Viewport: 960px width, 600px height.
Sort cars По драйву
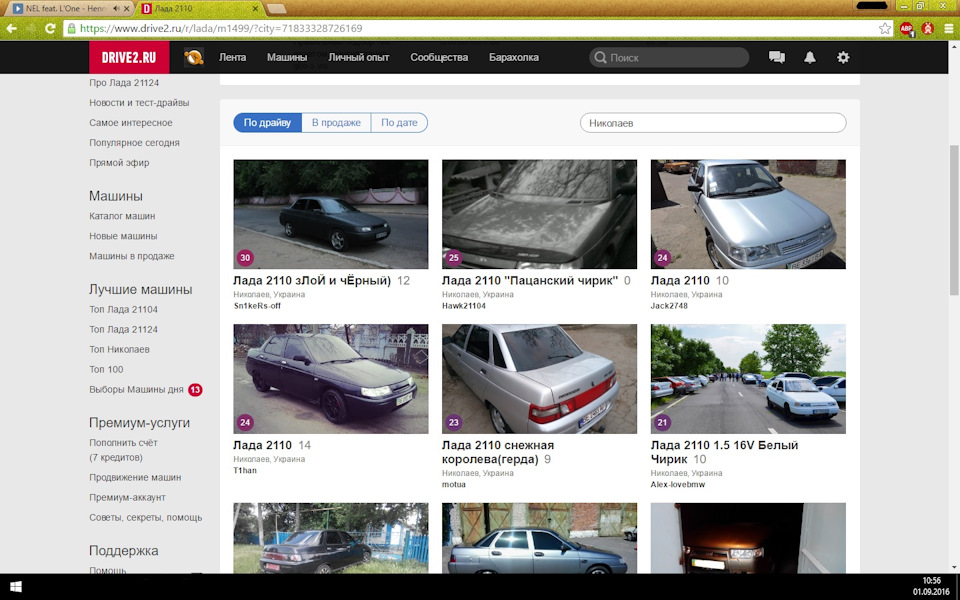(x=268, y=122)
